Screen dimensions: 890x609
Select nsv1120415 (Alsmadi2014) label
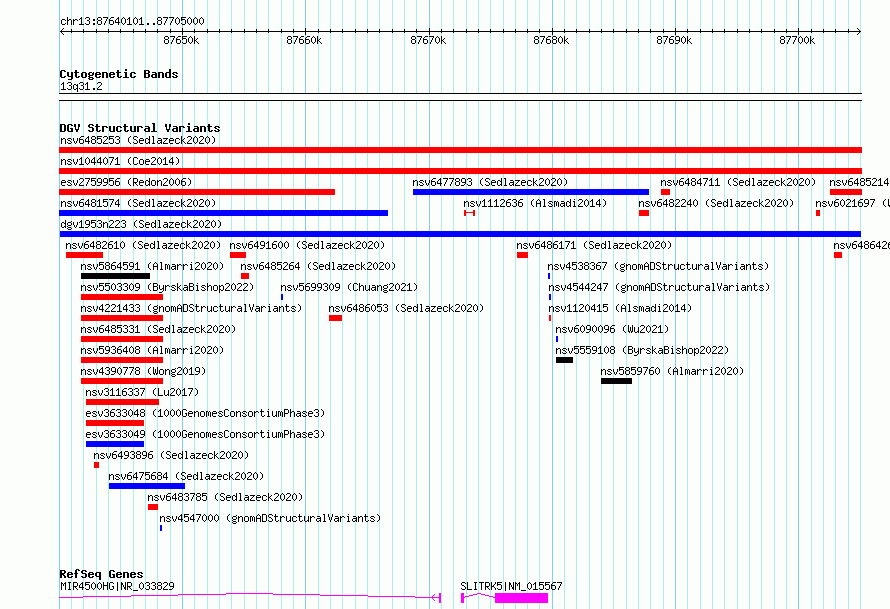click(620, 308)
